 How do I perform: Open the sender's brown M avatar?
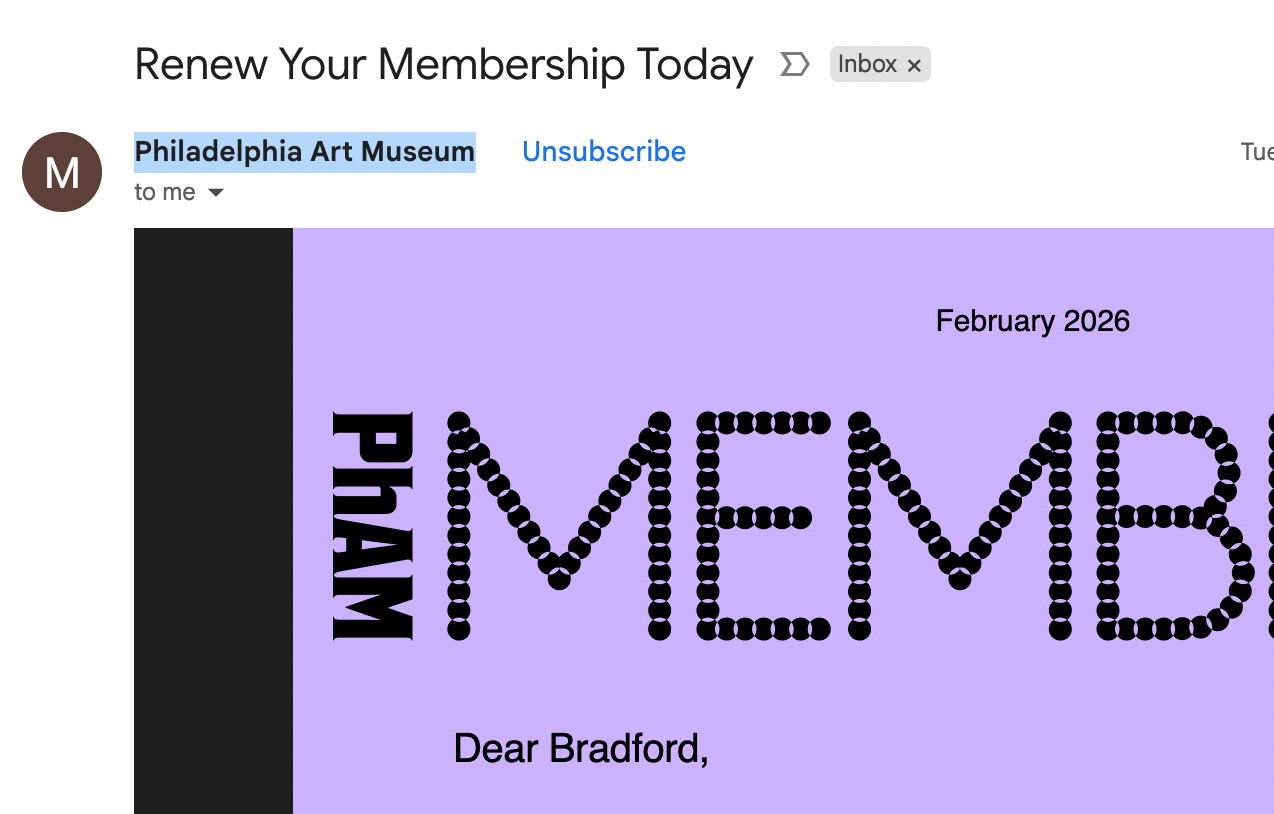62,172
